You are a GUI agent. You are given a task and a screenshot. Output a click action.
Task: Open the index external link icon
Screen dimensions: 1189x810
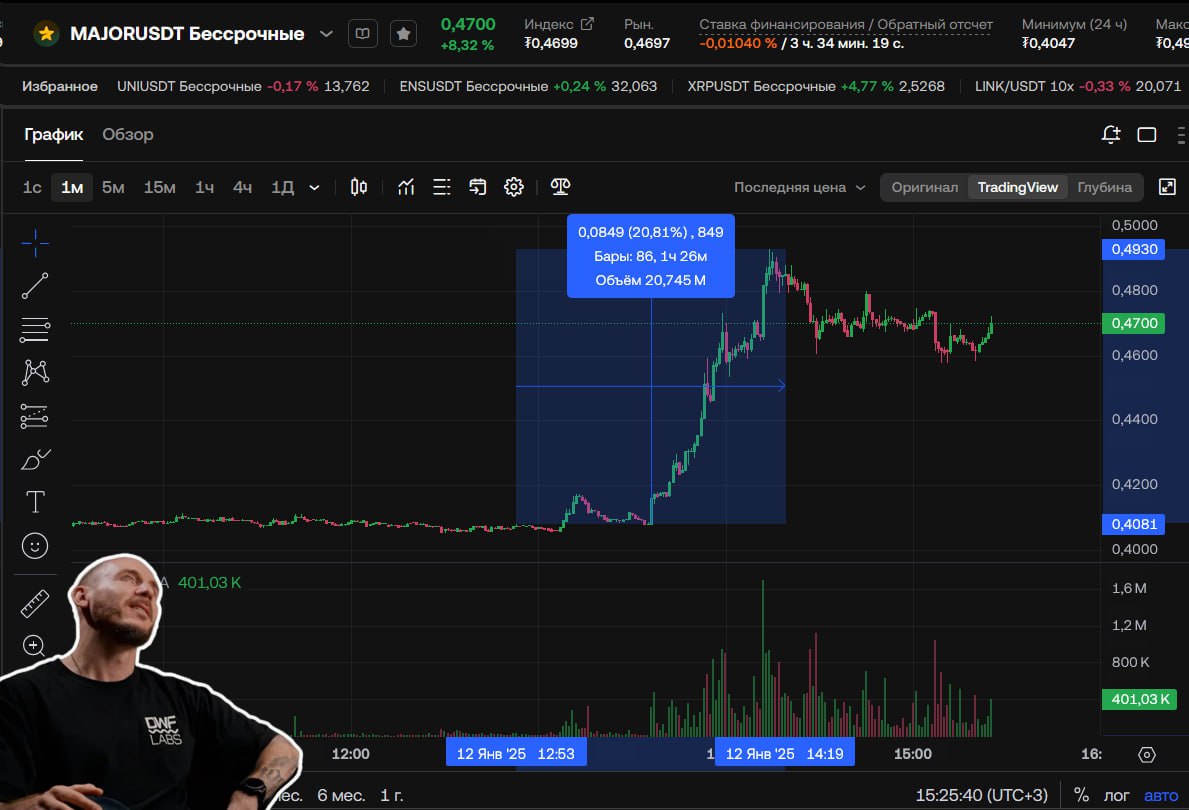point(587,24)
